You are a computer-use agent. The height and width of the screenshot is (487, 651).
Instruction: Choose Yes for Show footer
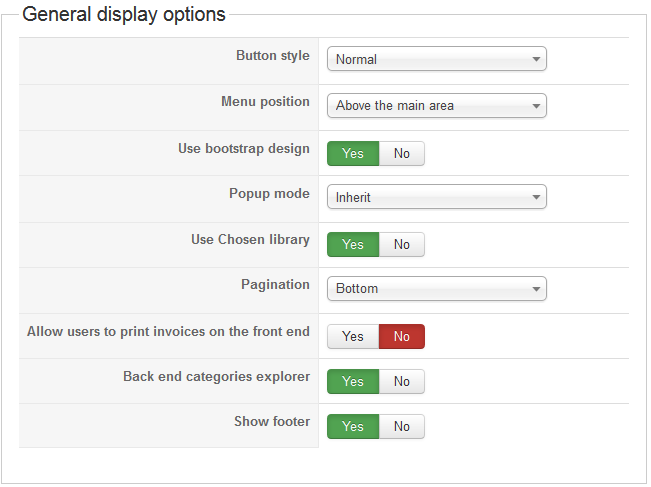click(353, 426)
